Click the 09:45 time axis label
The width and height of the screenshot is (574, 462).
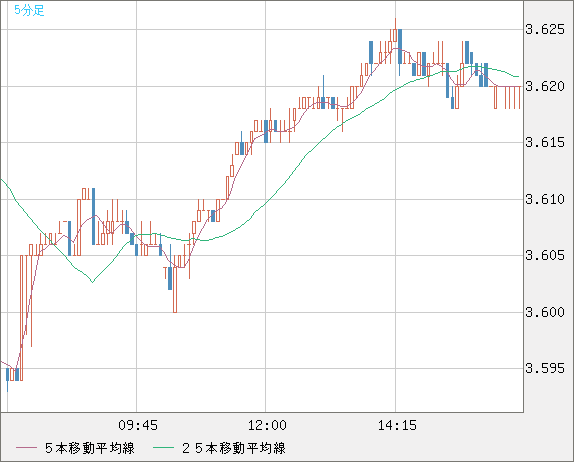coord(138,425)
